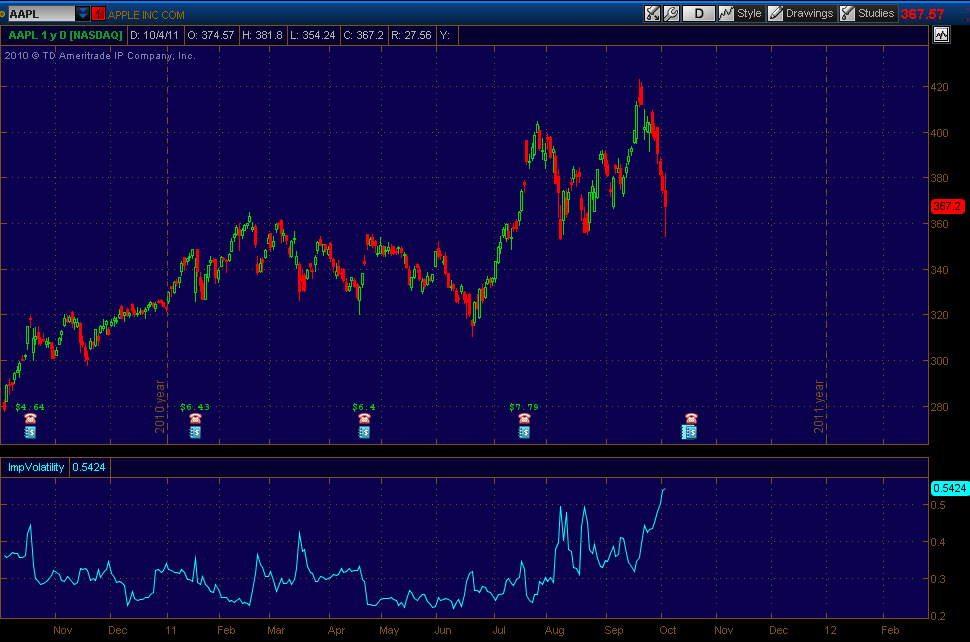Click the earnings phone icon above $4.64
The width and height of the screenshot is (970, 642).
(x=28, y=418)
